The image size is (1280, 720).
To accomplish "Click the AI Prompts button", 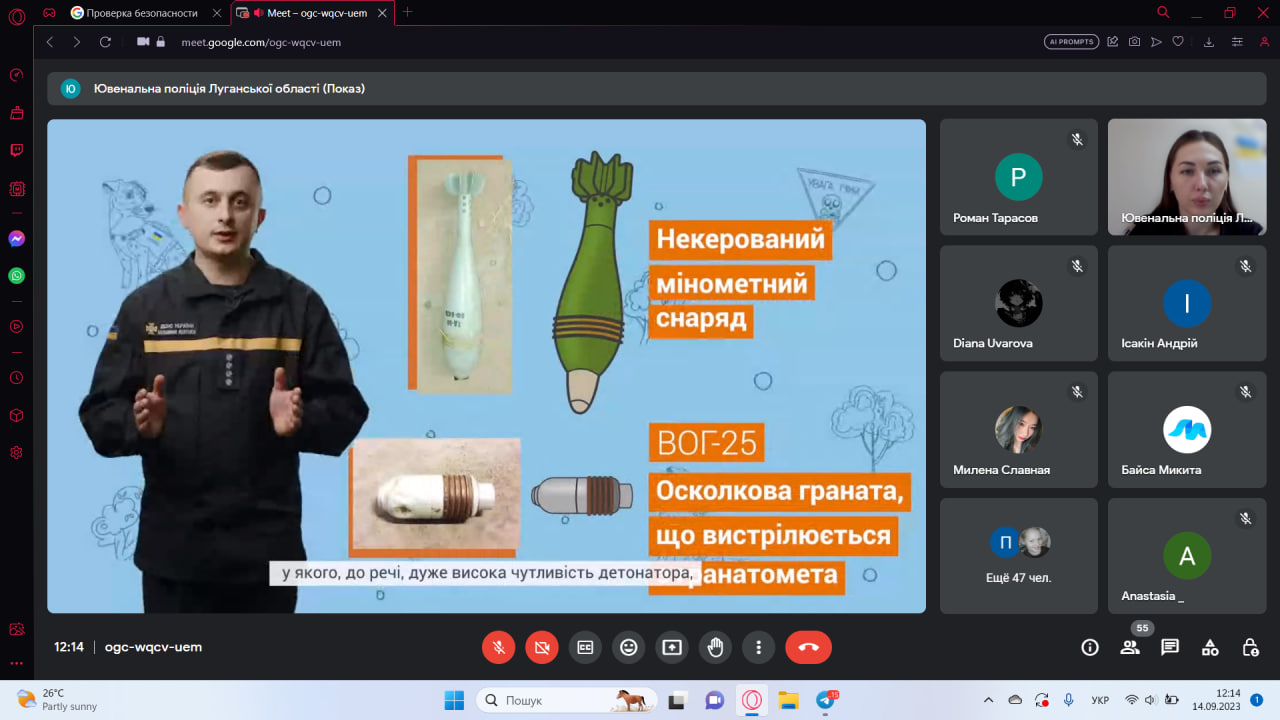I will [1071, 42].
